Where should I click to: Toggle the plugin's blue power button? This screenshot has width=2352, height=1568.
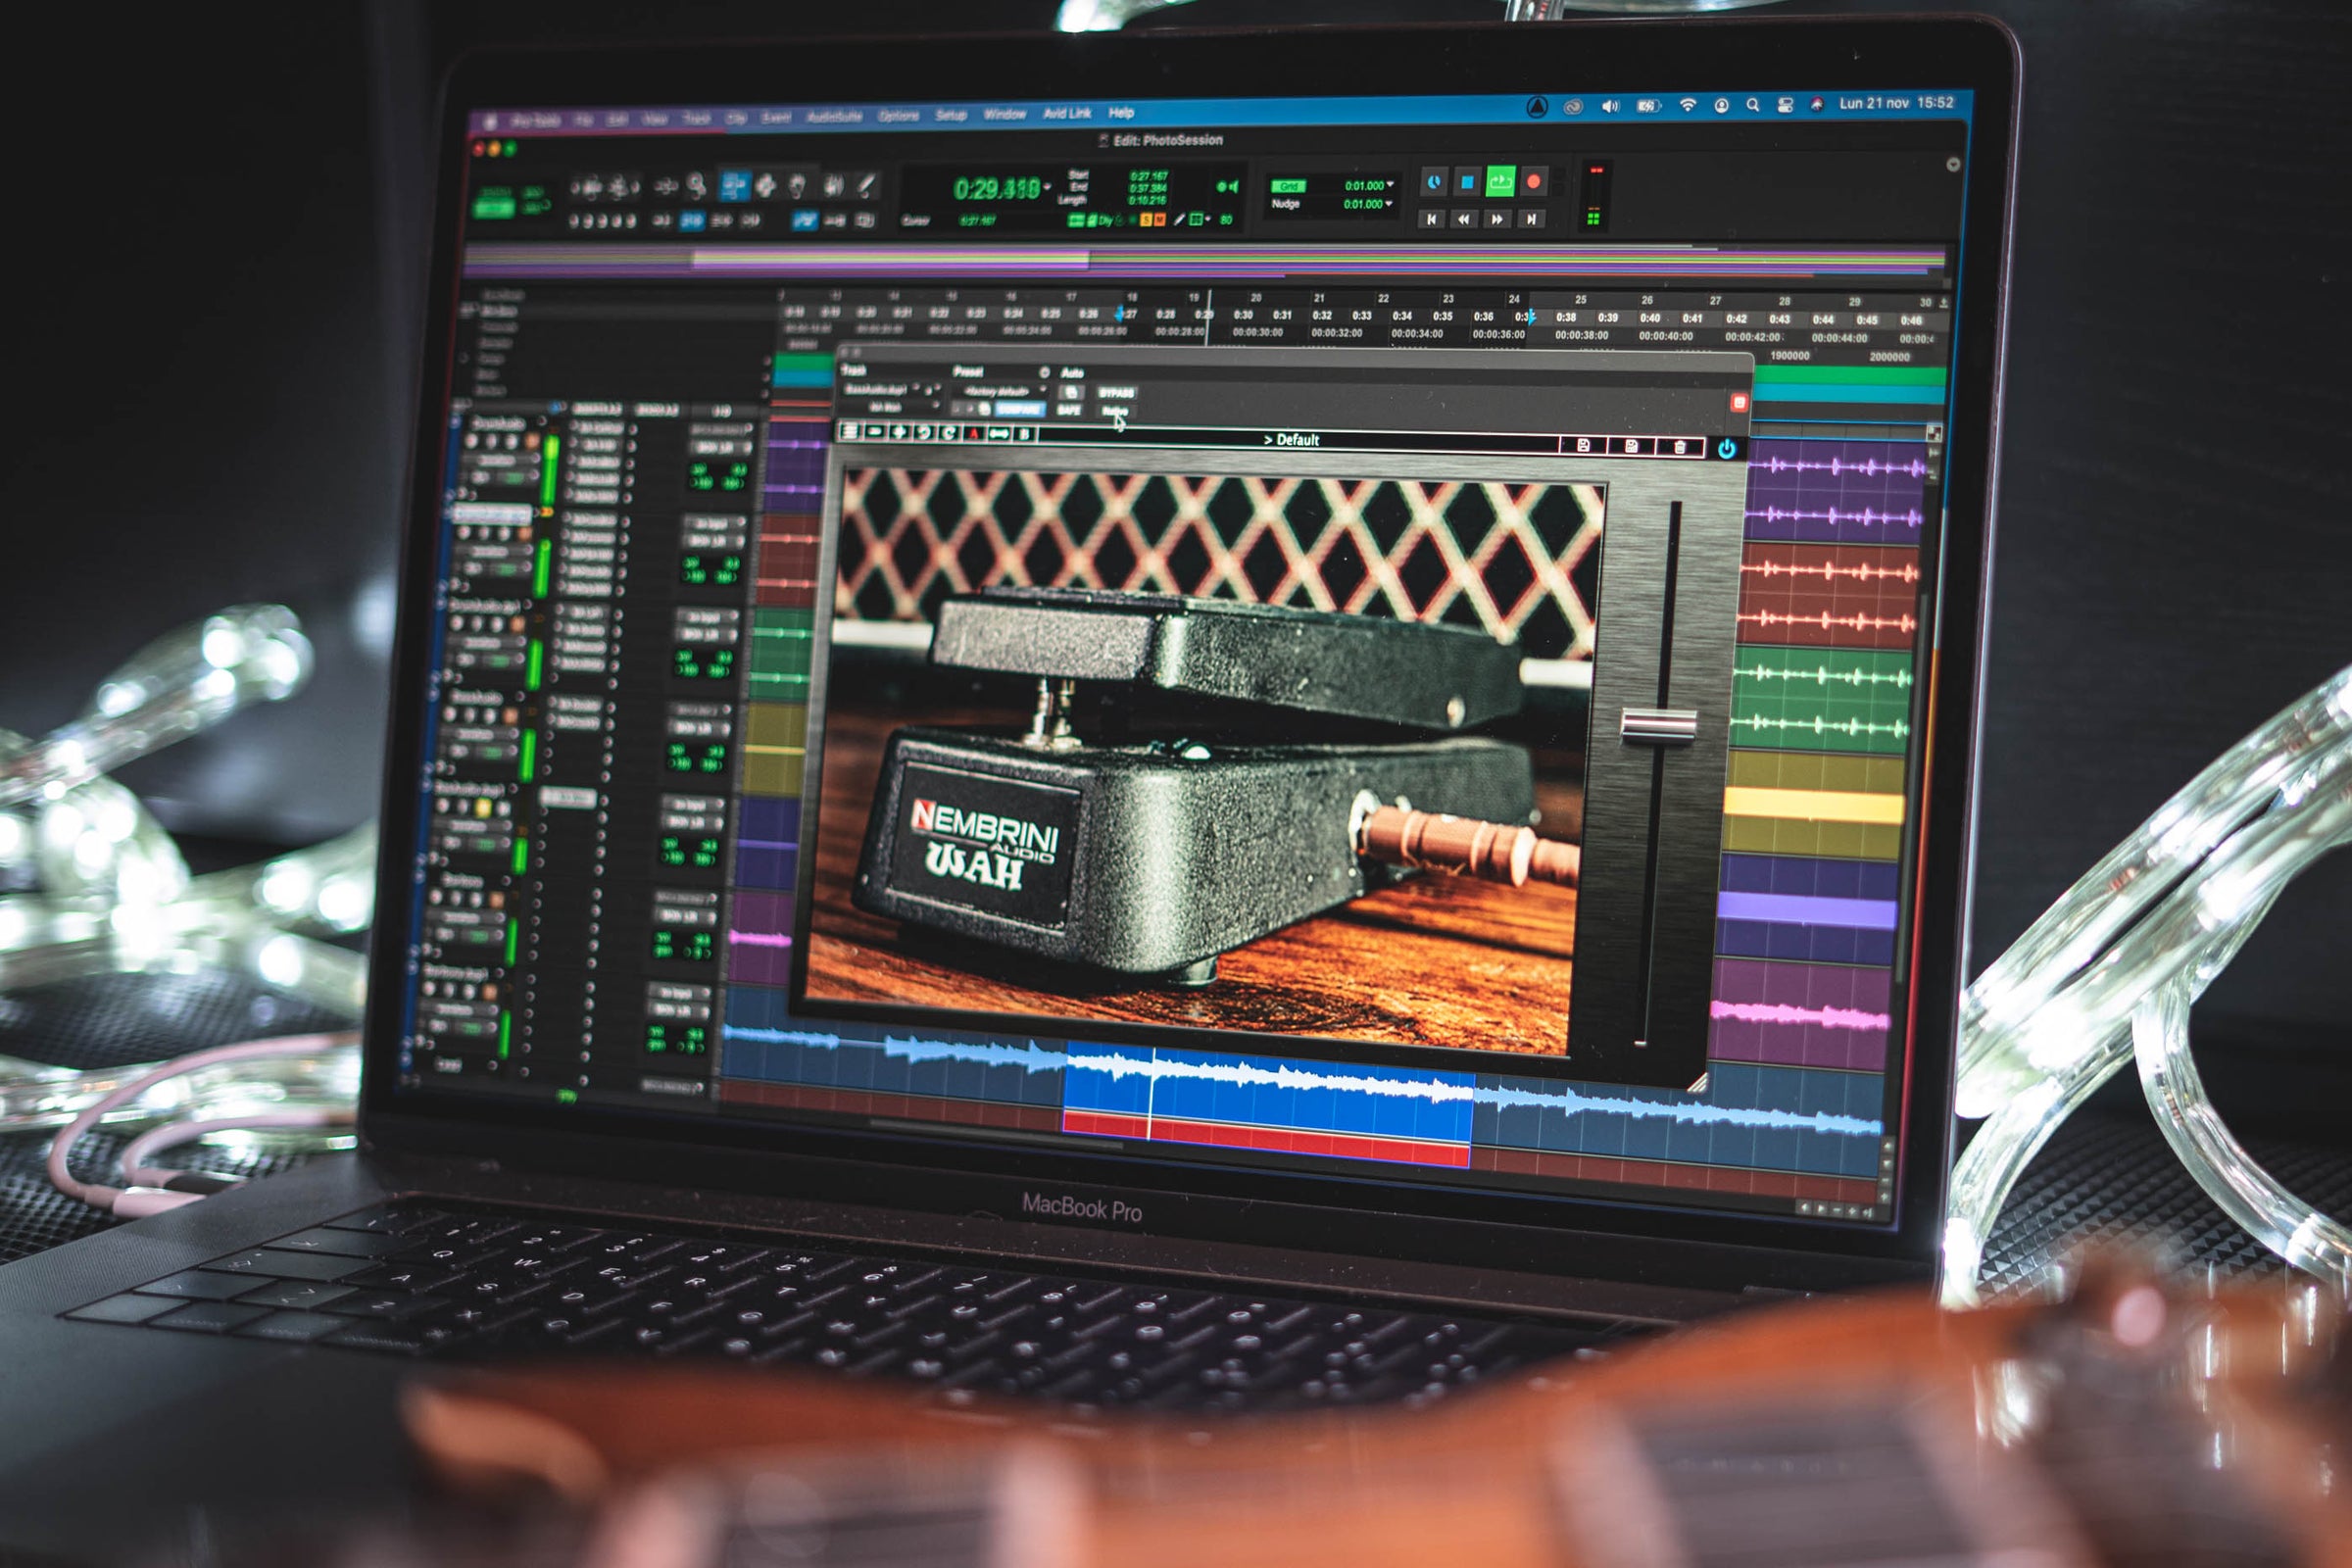coord(1727,449)
